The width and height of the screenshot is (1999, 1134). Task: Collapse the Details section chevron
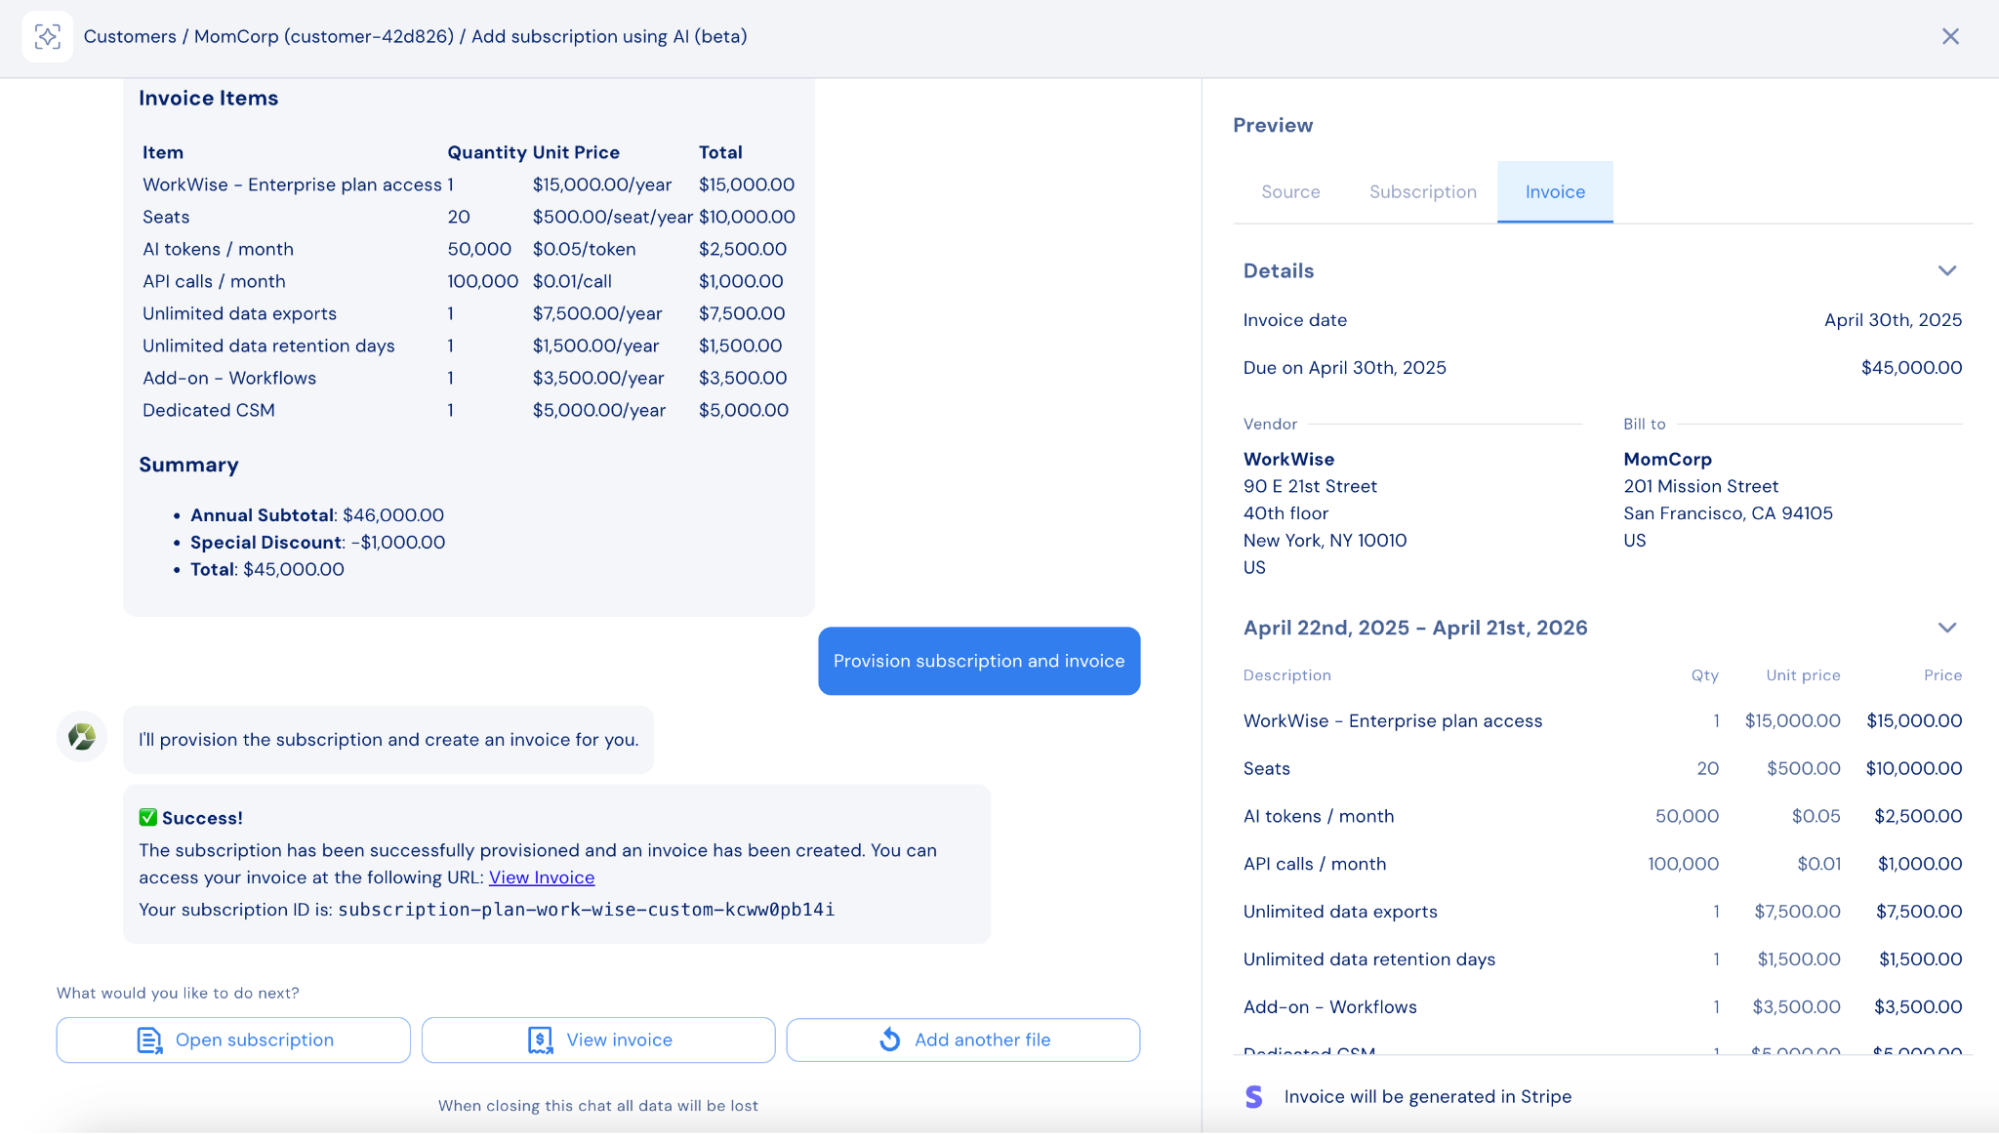[1946, 271]
